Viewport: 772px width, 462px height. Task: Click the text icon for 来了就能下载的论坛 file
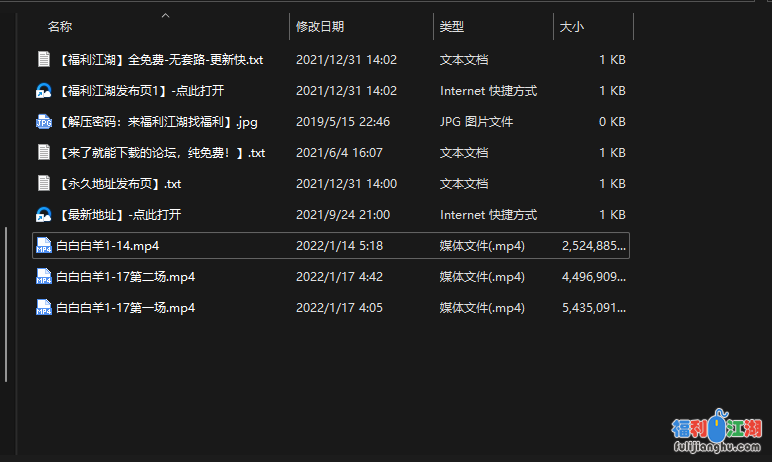(x=43, y=153)
